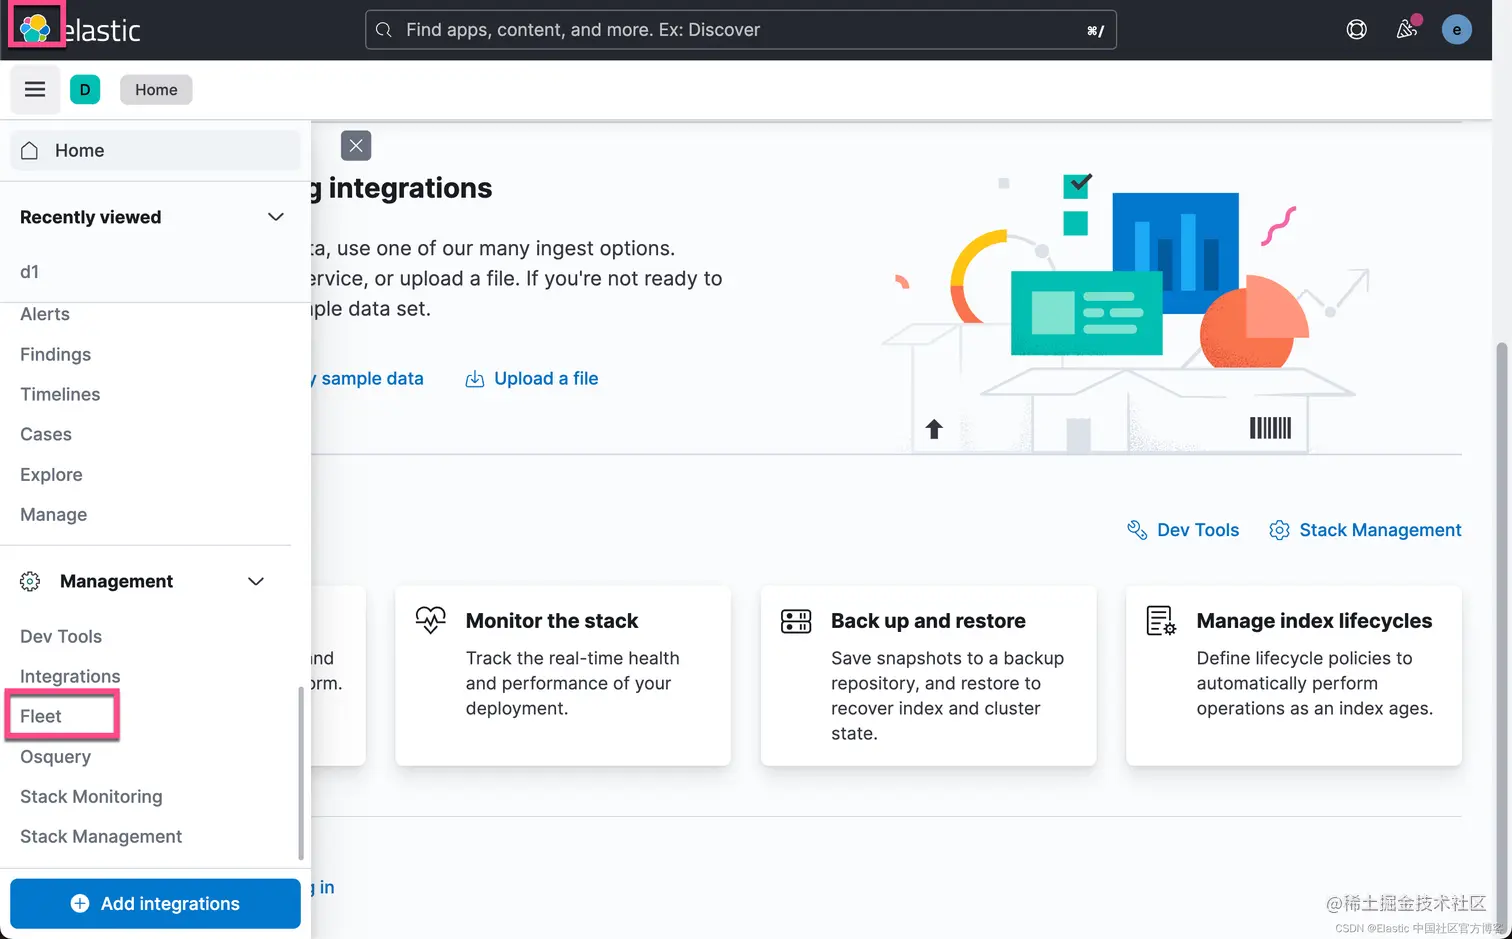Viewport: 1512px width, 939px height.
Task: Open the green D space avatar
Action: coord(85,90)
